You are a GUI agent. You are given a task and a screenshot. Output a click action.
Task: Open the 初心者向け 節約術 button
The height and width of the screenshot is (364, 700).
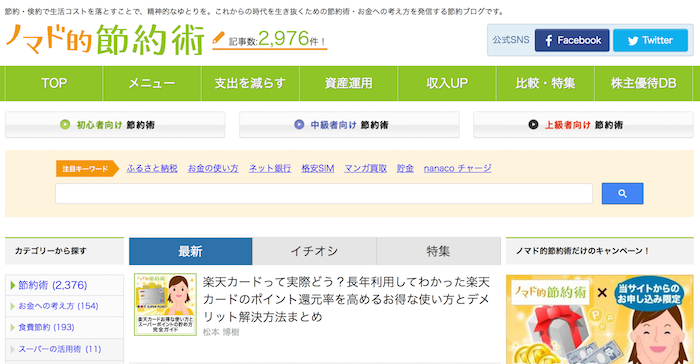[x=115, y=125]
